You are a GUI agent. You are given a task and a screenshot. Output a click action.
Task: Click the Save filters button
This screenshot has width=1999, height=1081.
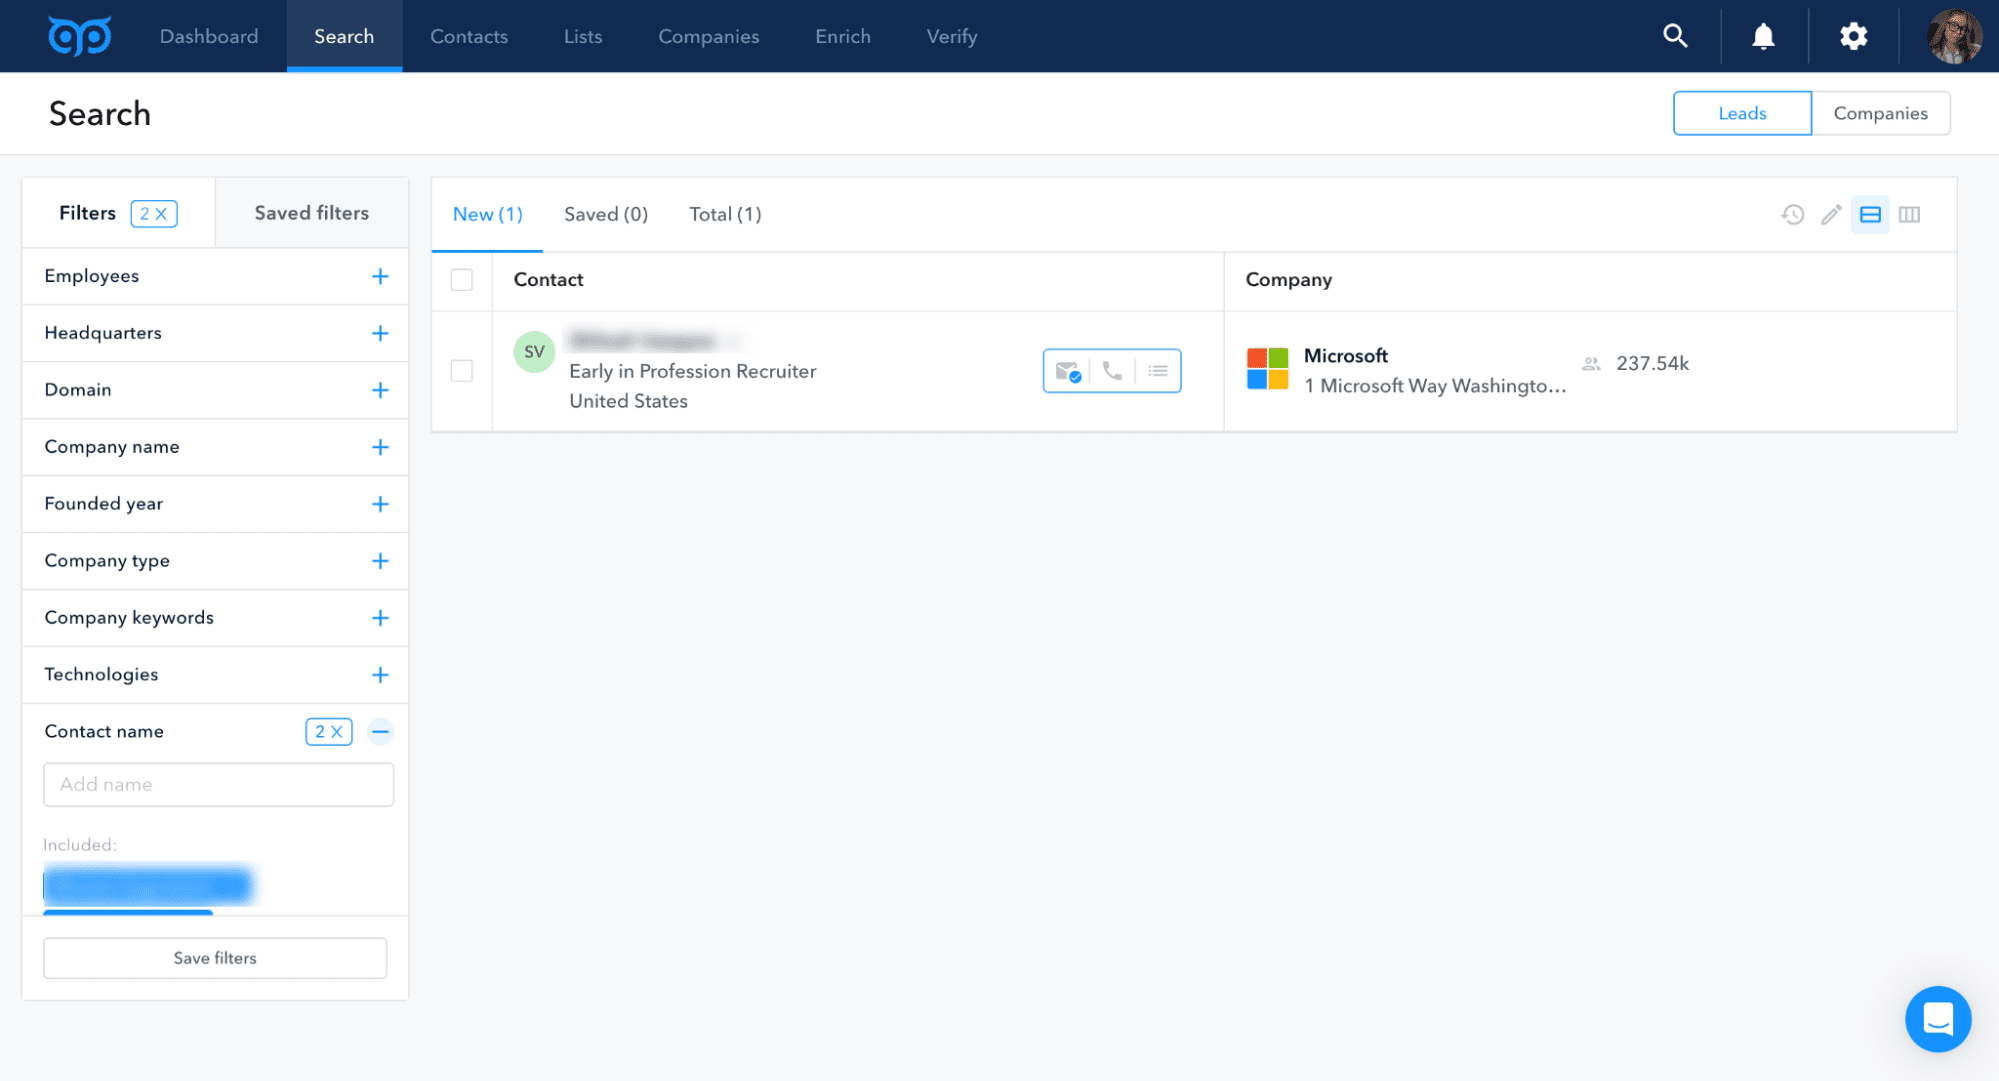215,958
